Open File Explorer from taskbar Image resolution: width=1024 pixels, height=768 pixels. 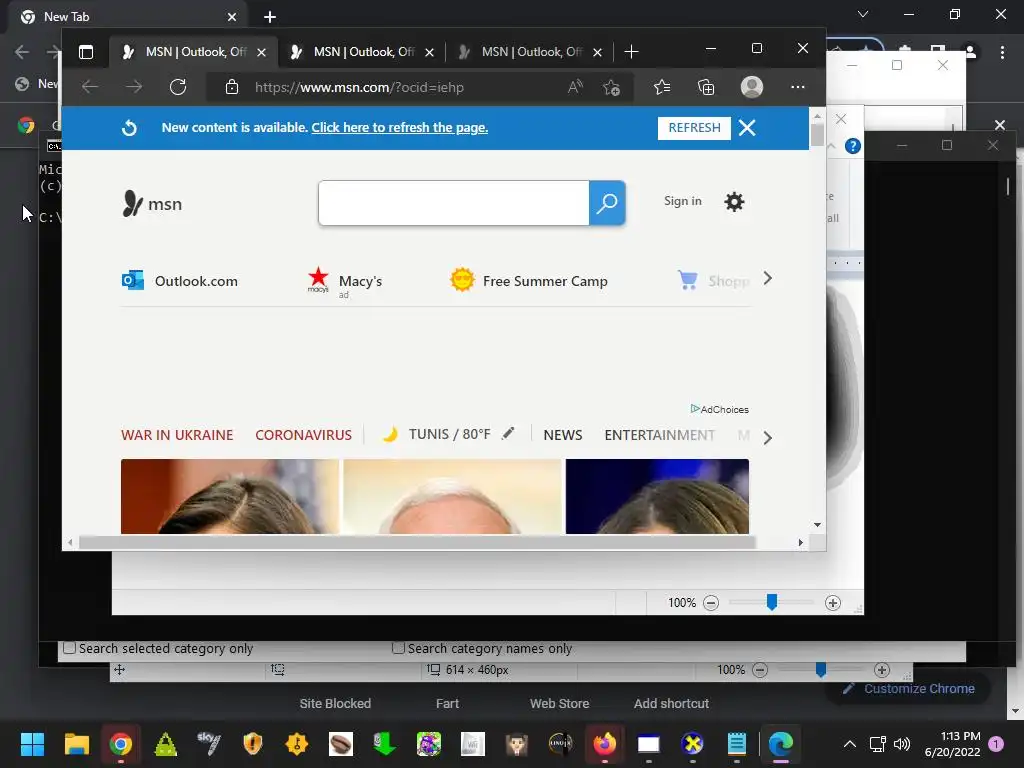pos(76,744)
